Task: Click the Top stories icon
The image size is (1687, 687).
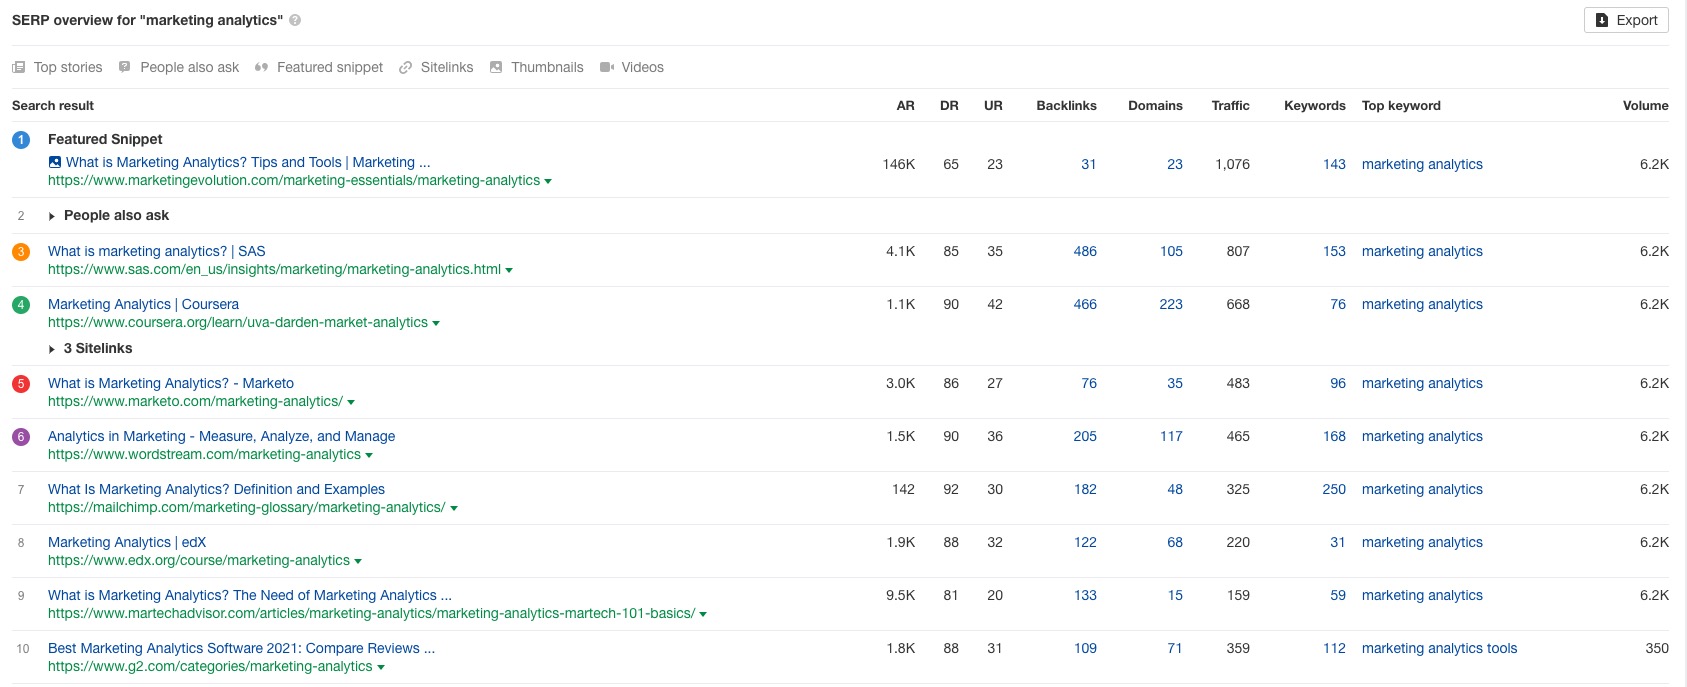Action: (x=18, y=67)
